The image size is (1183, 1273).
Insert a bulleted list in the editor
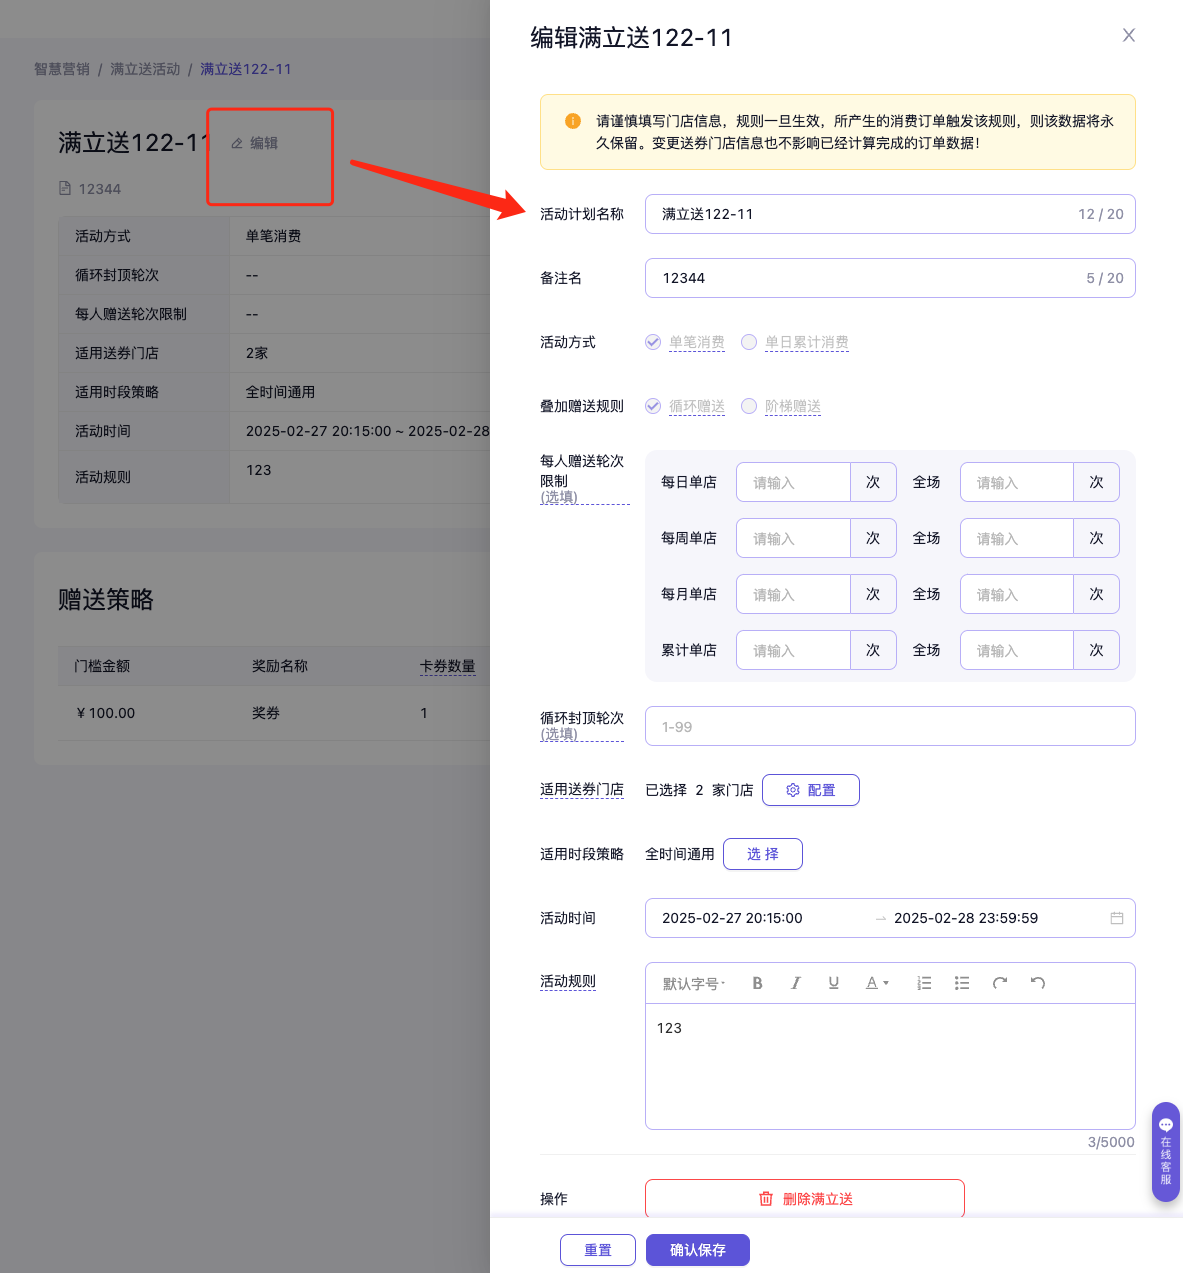[962, 983]
